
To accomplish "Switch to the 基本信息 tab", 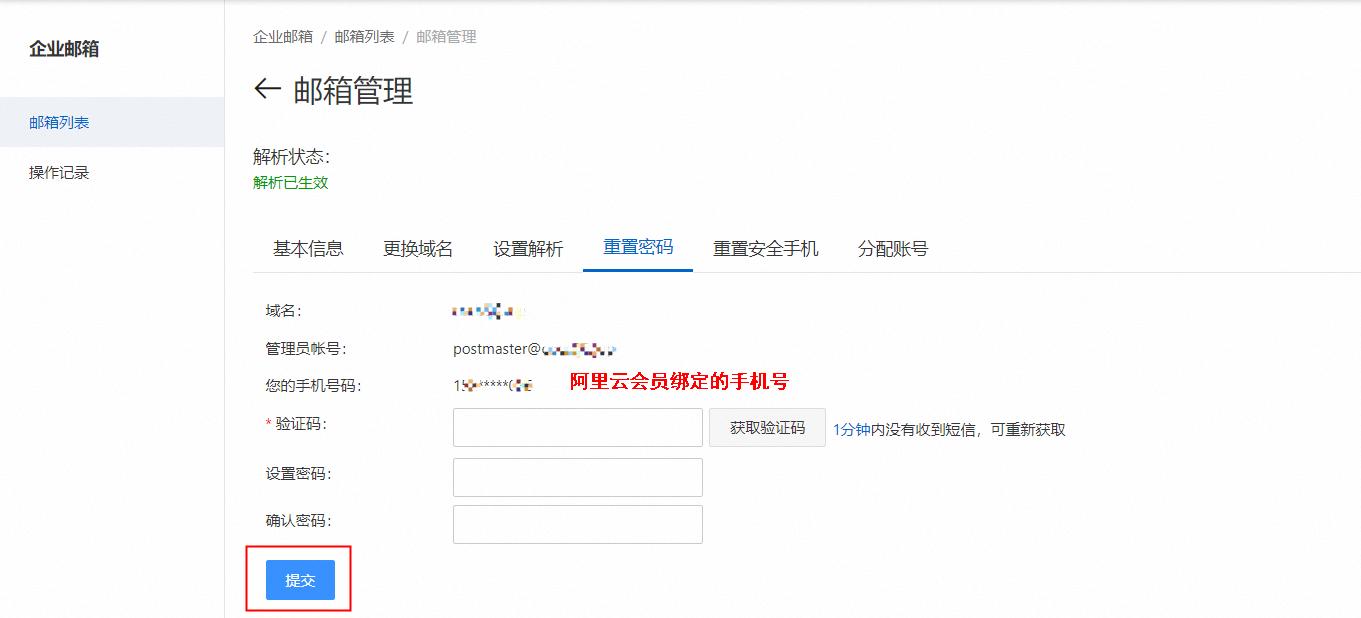I will click(x=306, y=249).
